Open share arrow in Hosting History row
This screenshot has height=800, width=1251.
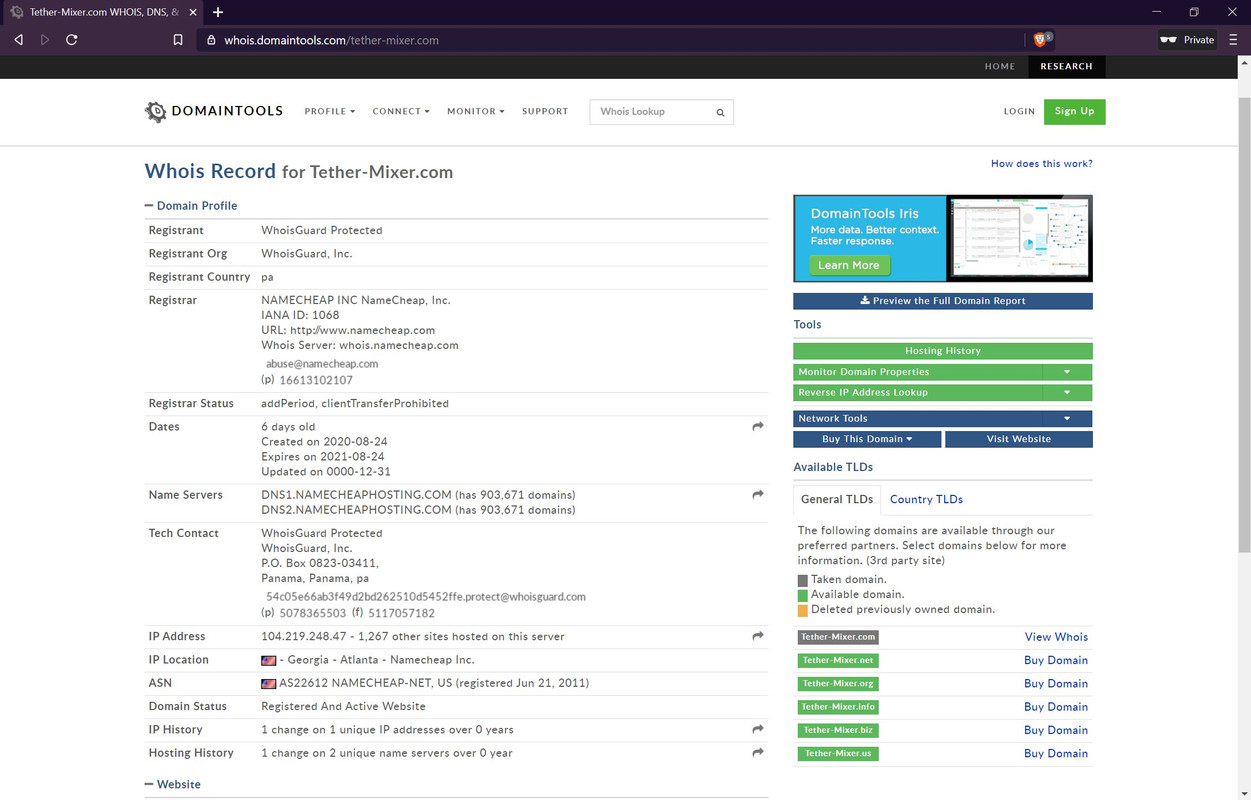pyautogui.click(x=758, y=752)
